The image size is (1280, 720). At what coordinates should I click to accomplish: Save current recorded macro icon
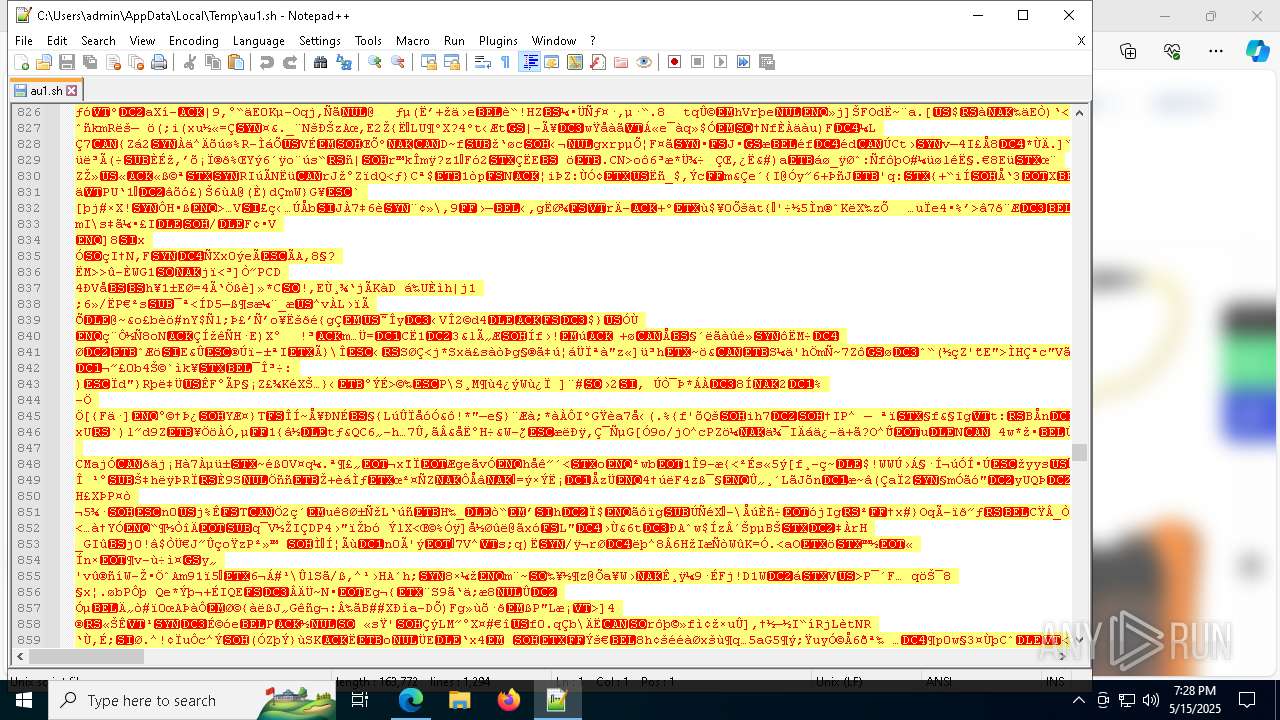tap(767, 62)
